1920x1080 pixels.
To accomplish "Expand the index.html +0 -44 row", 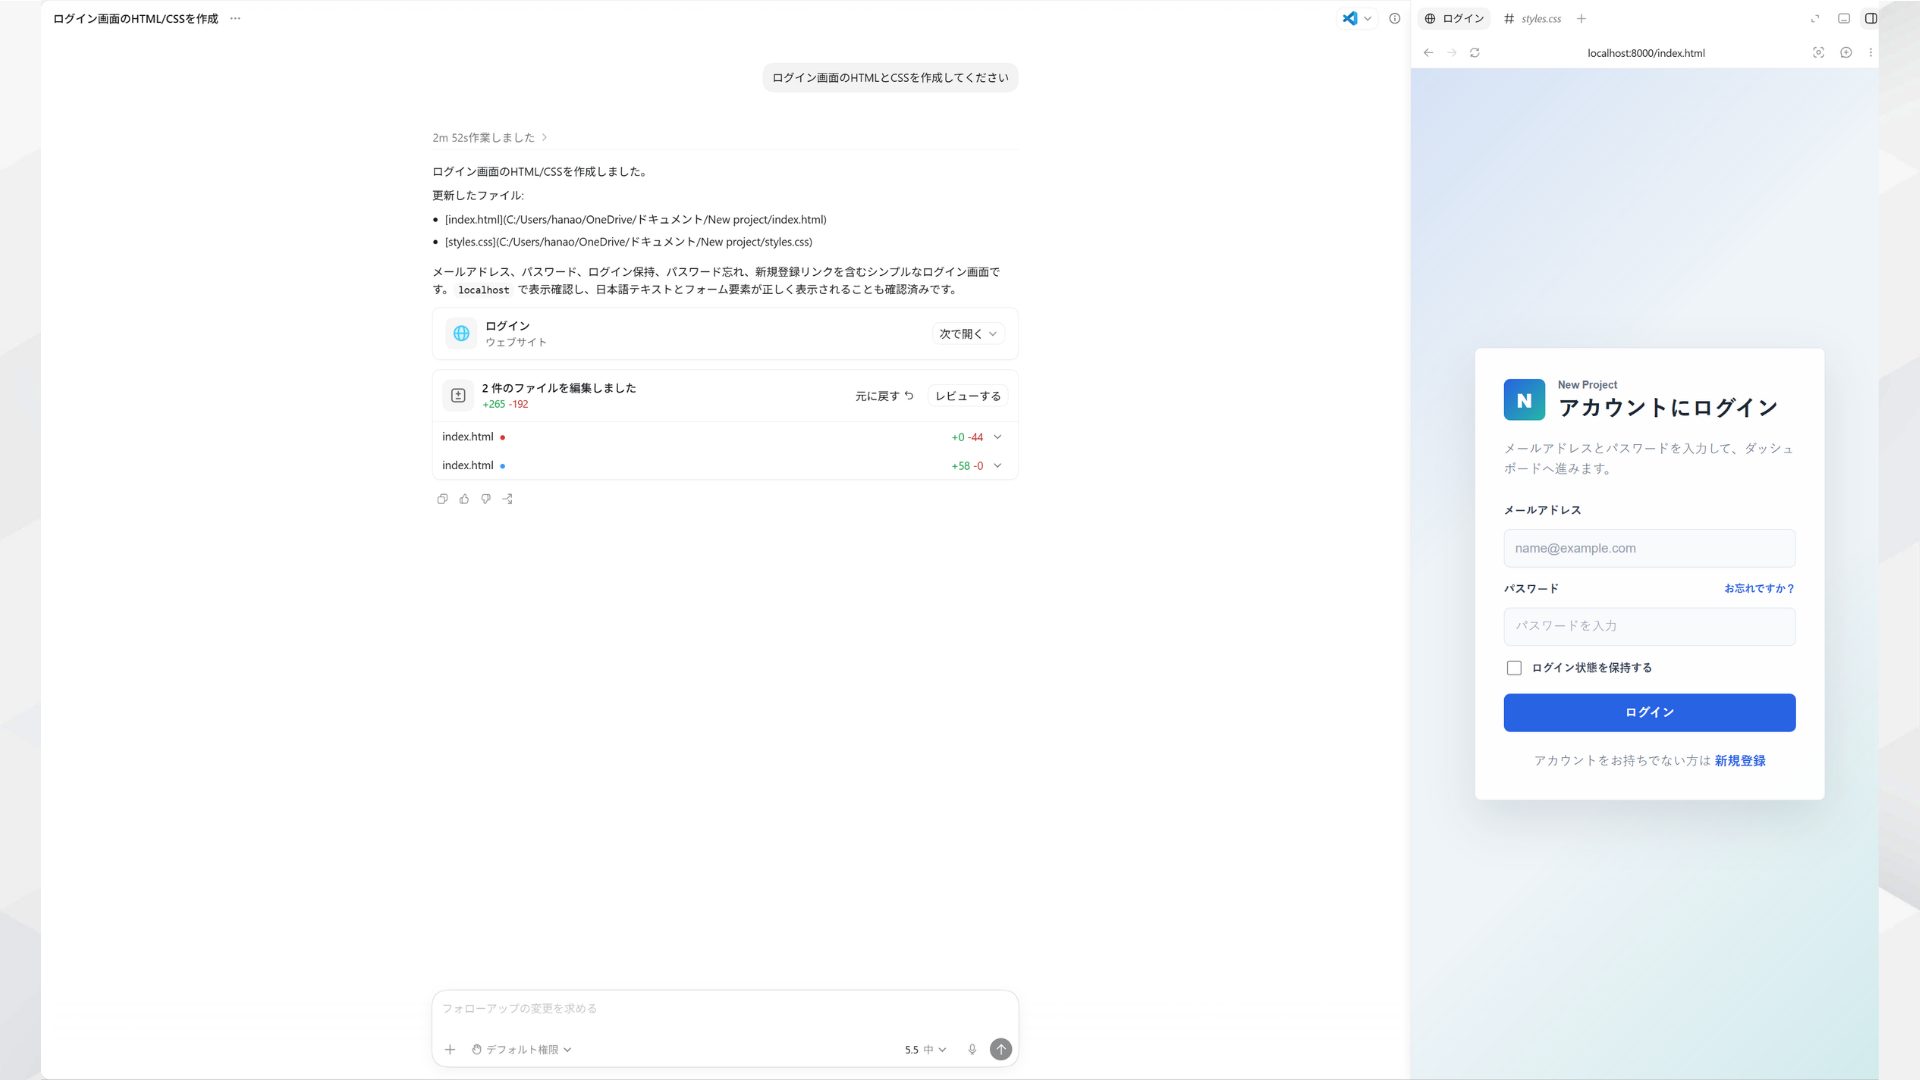I will [997, 437].
